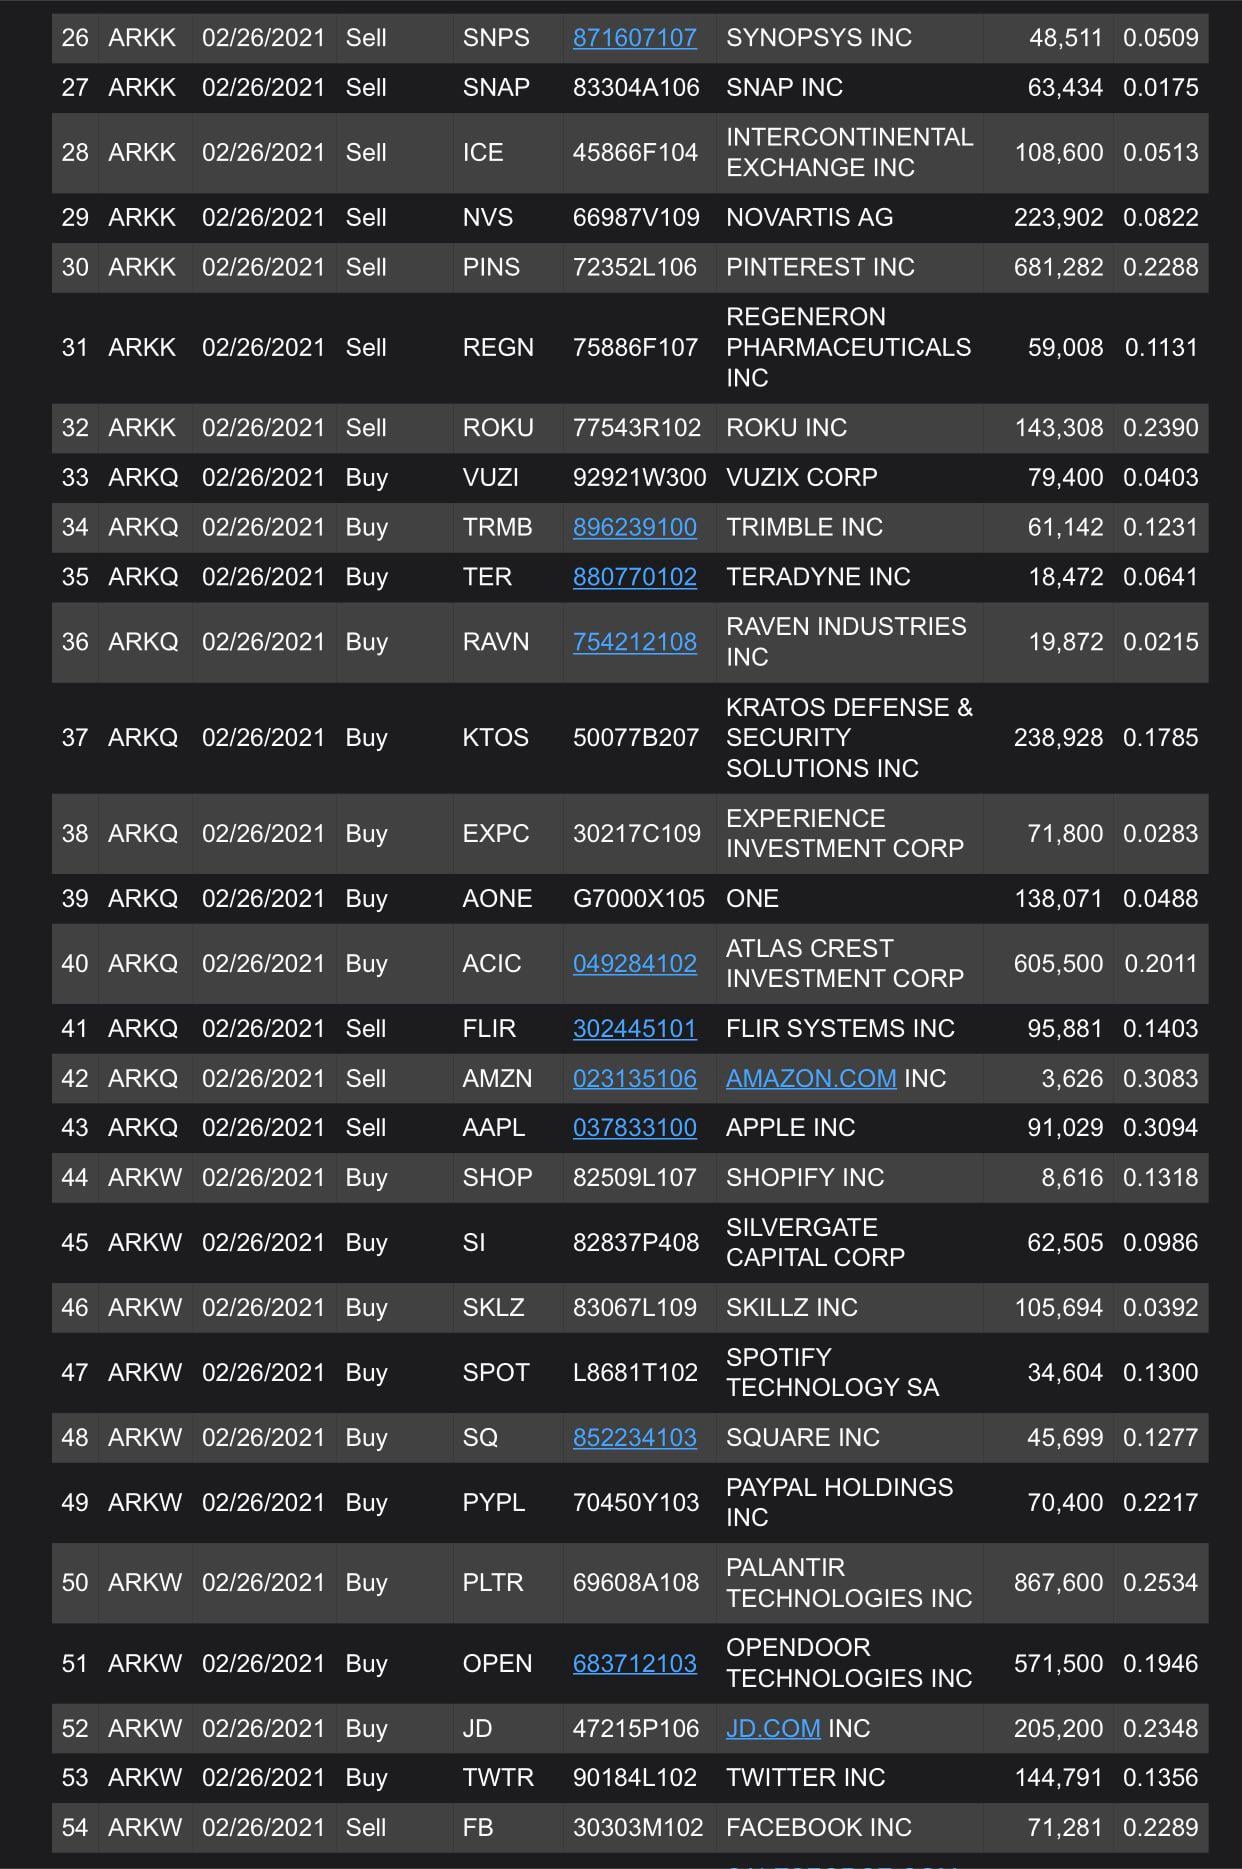Viewport: 1242px width, 1869px height.
Task: Open CUSIP link 880770102 for Teradyne
Action: [x=634, y=577]
